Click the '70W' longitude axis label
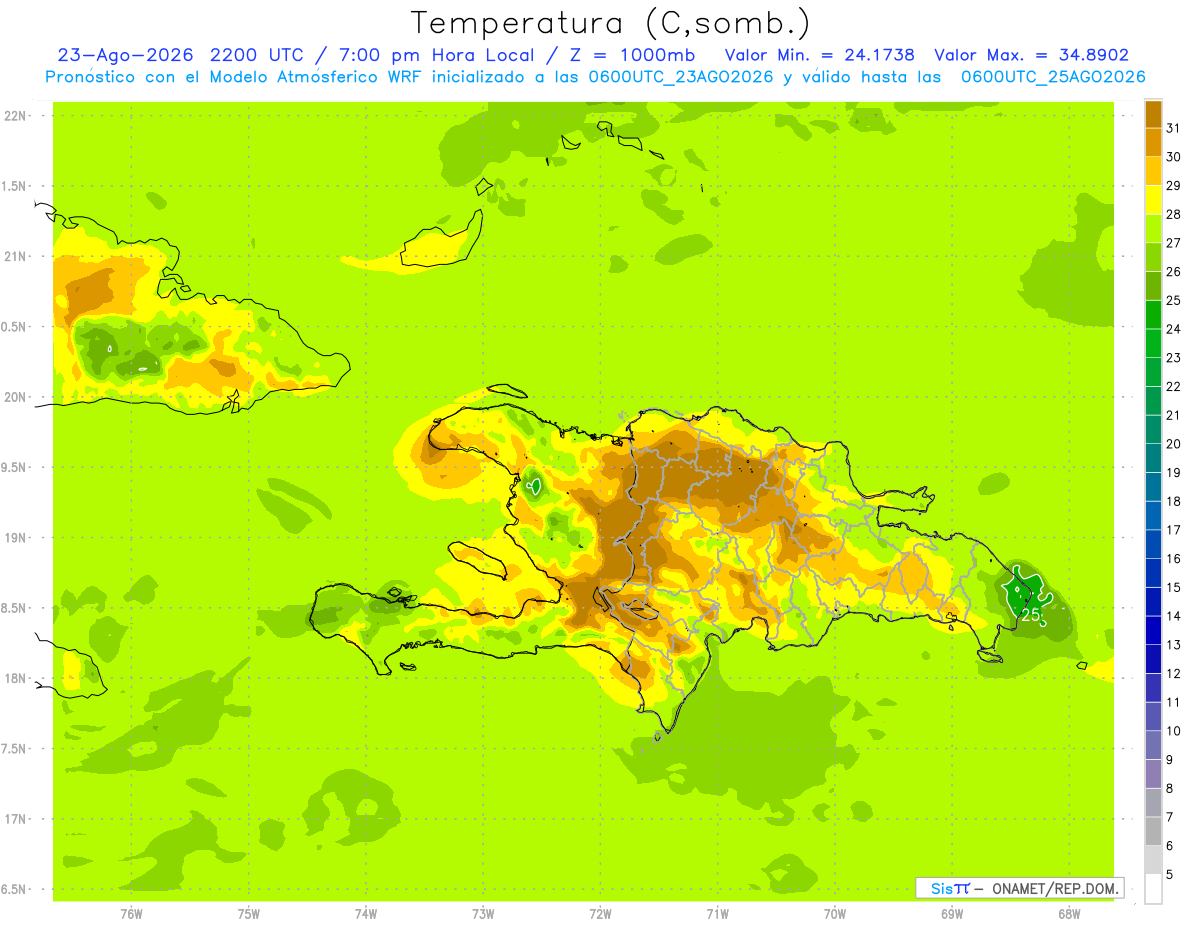The height and width of the screenshot is (927, 1200). 835,914
